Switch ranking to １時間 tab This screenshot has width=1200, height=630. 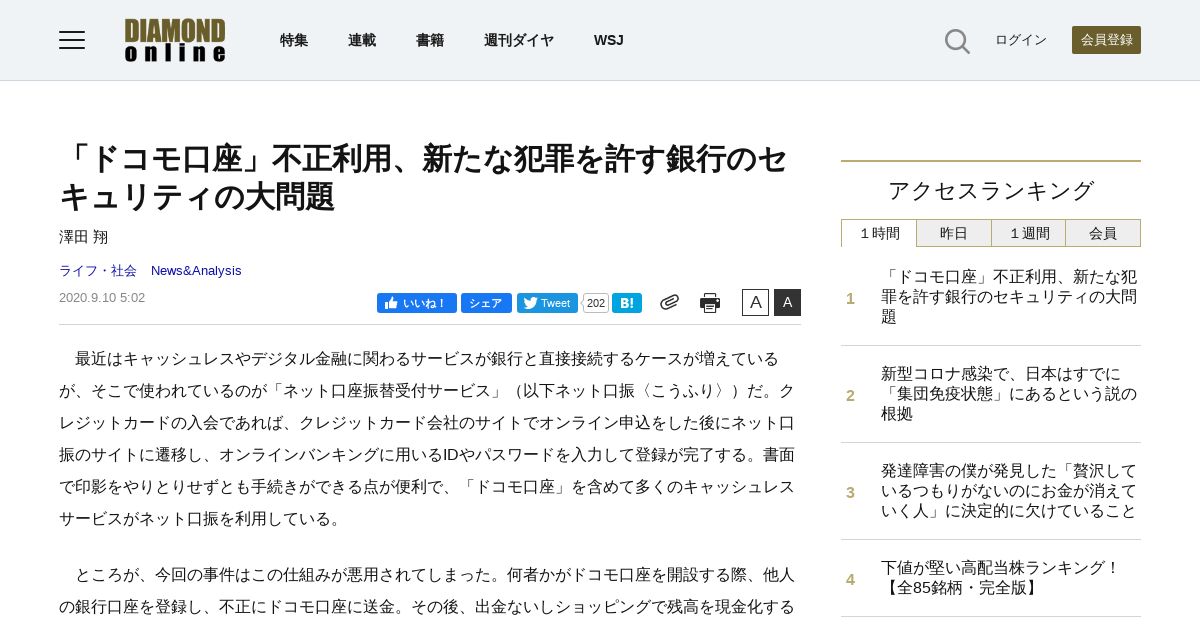click(879, 233)
